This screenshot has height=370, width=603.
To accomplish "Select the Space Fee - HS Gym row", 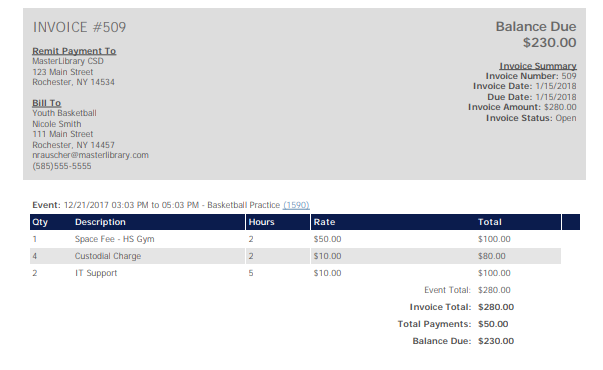I will point(295,239).
